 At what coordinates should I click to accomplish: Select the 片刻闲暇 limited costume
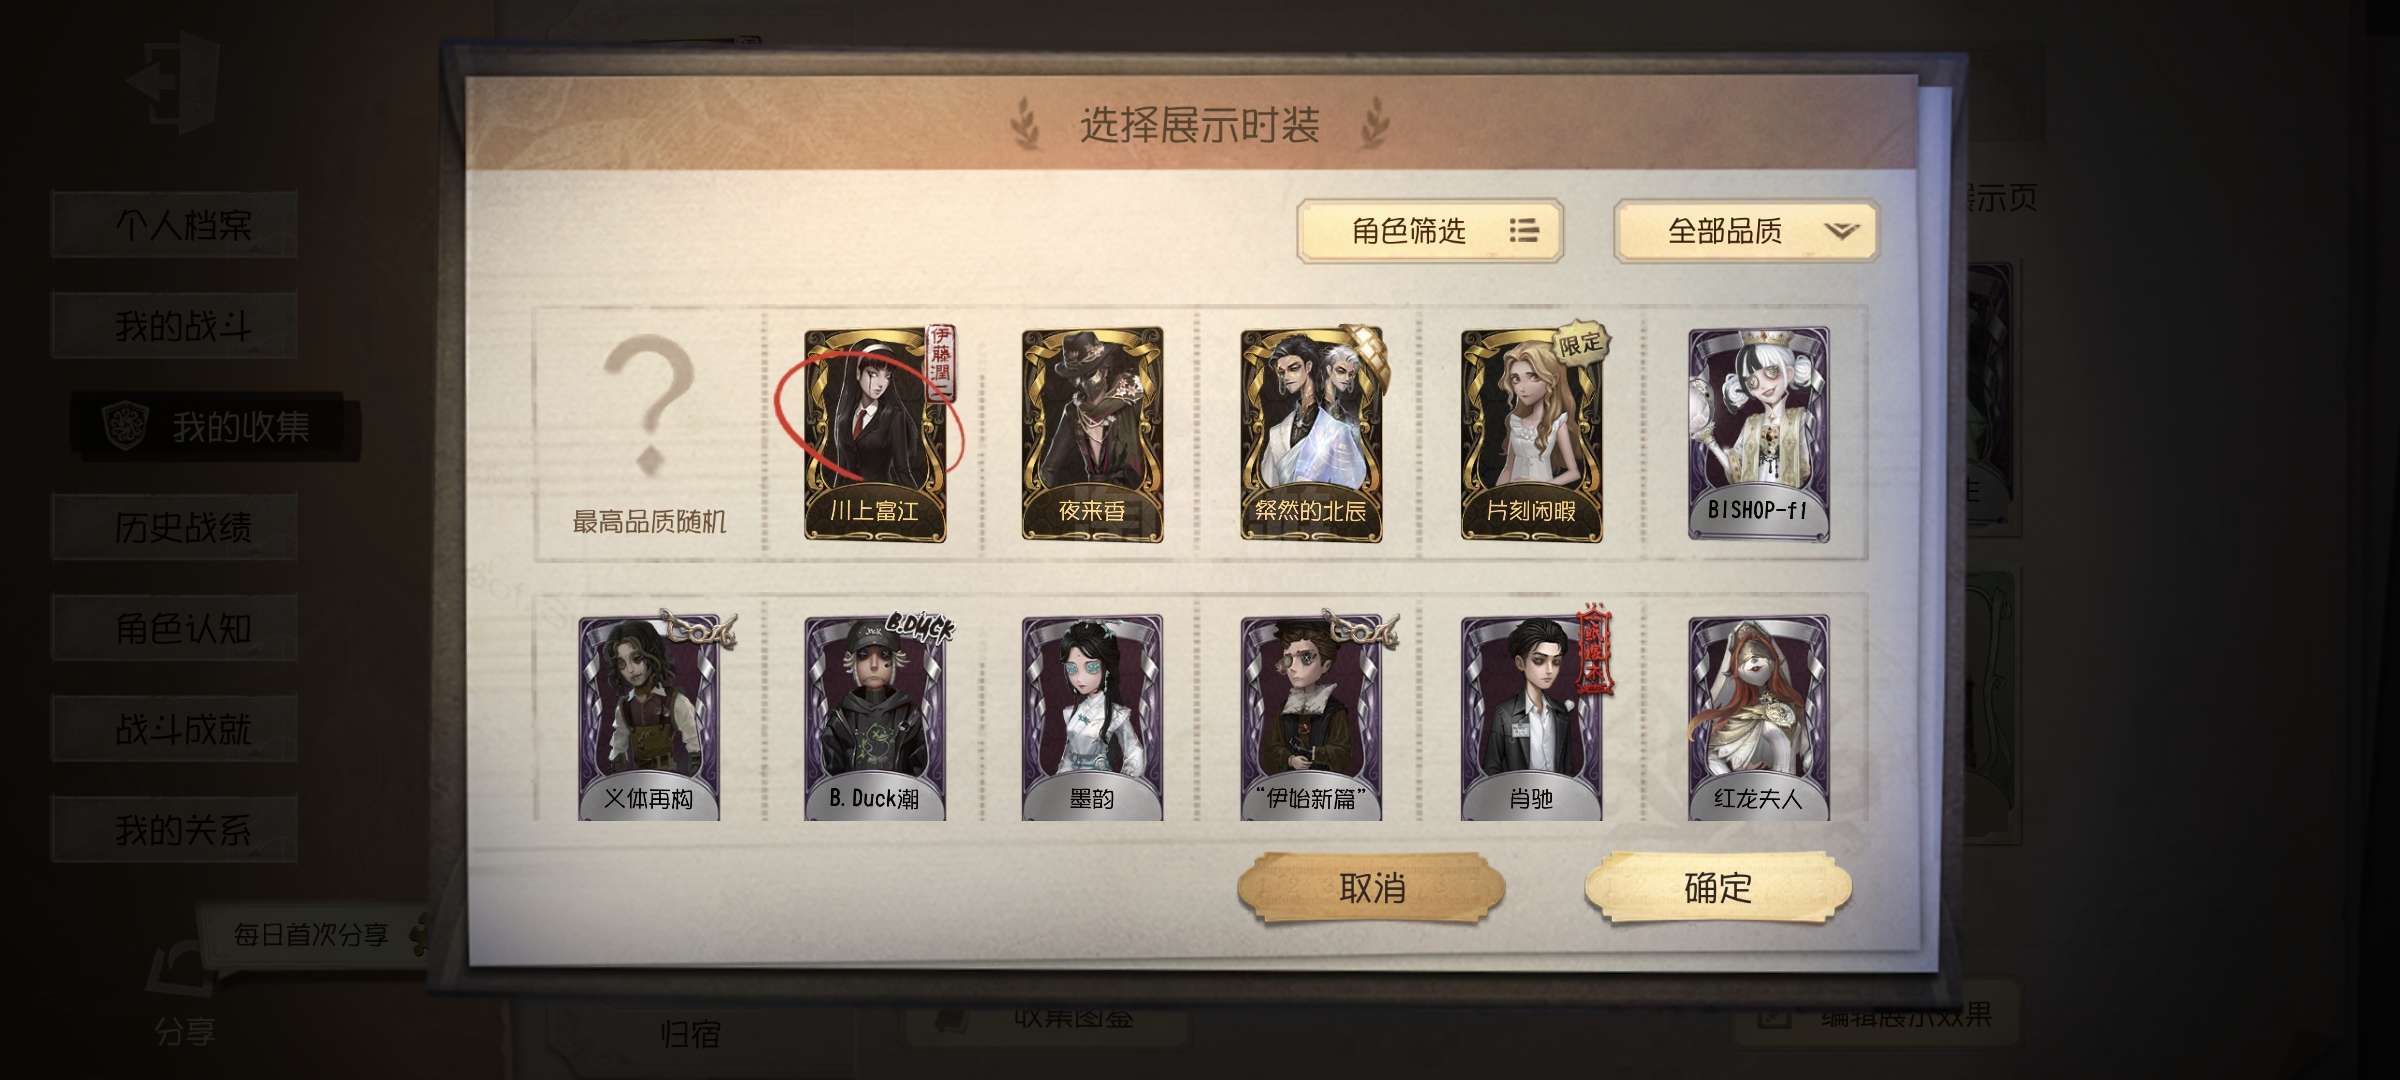pyautogui.click(x=1531, y=434)
